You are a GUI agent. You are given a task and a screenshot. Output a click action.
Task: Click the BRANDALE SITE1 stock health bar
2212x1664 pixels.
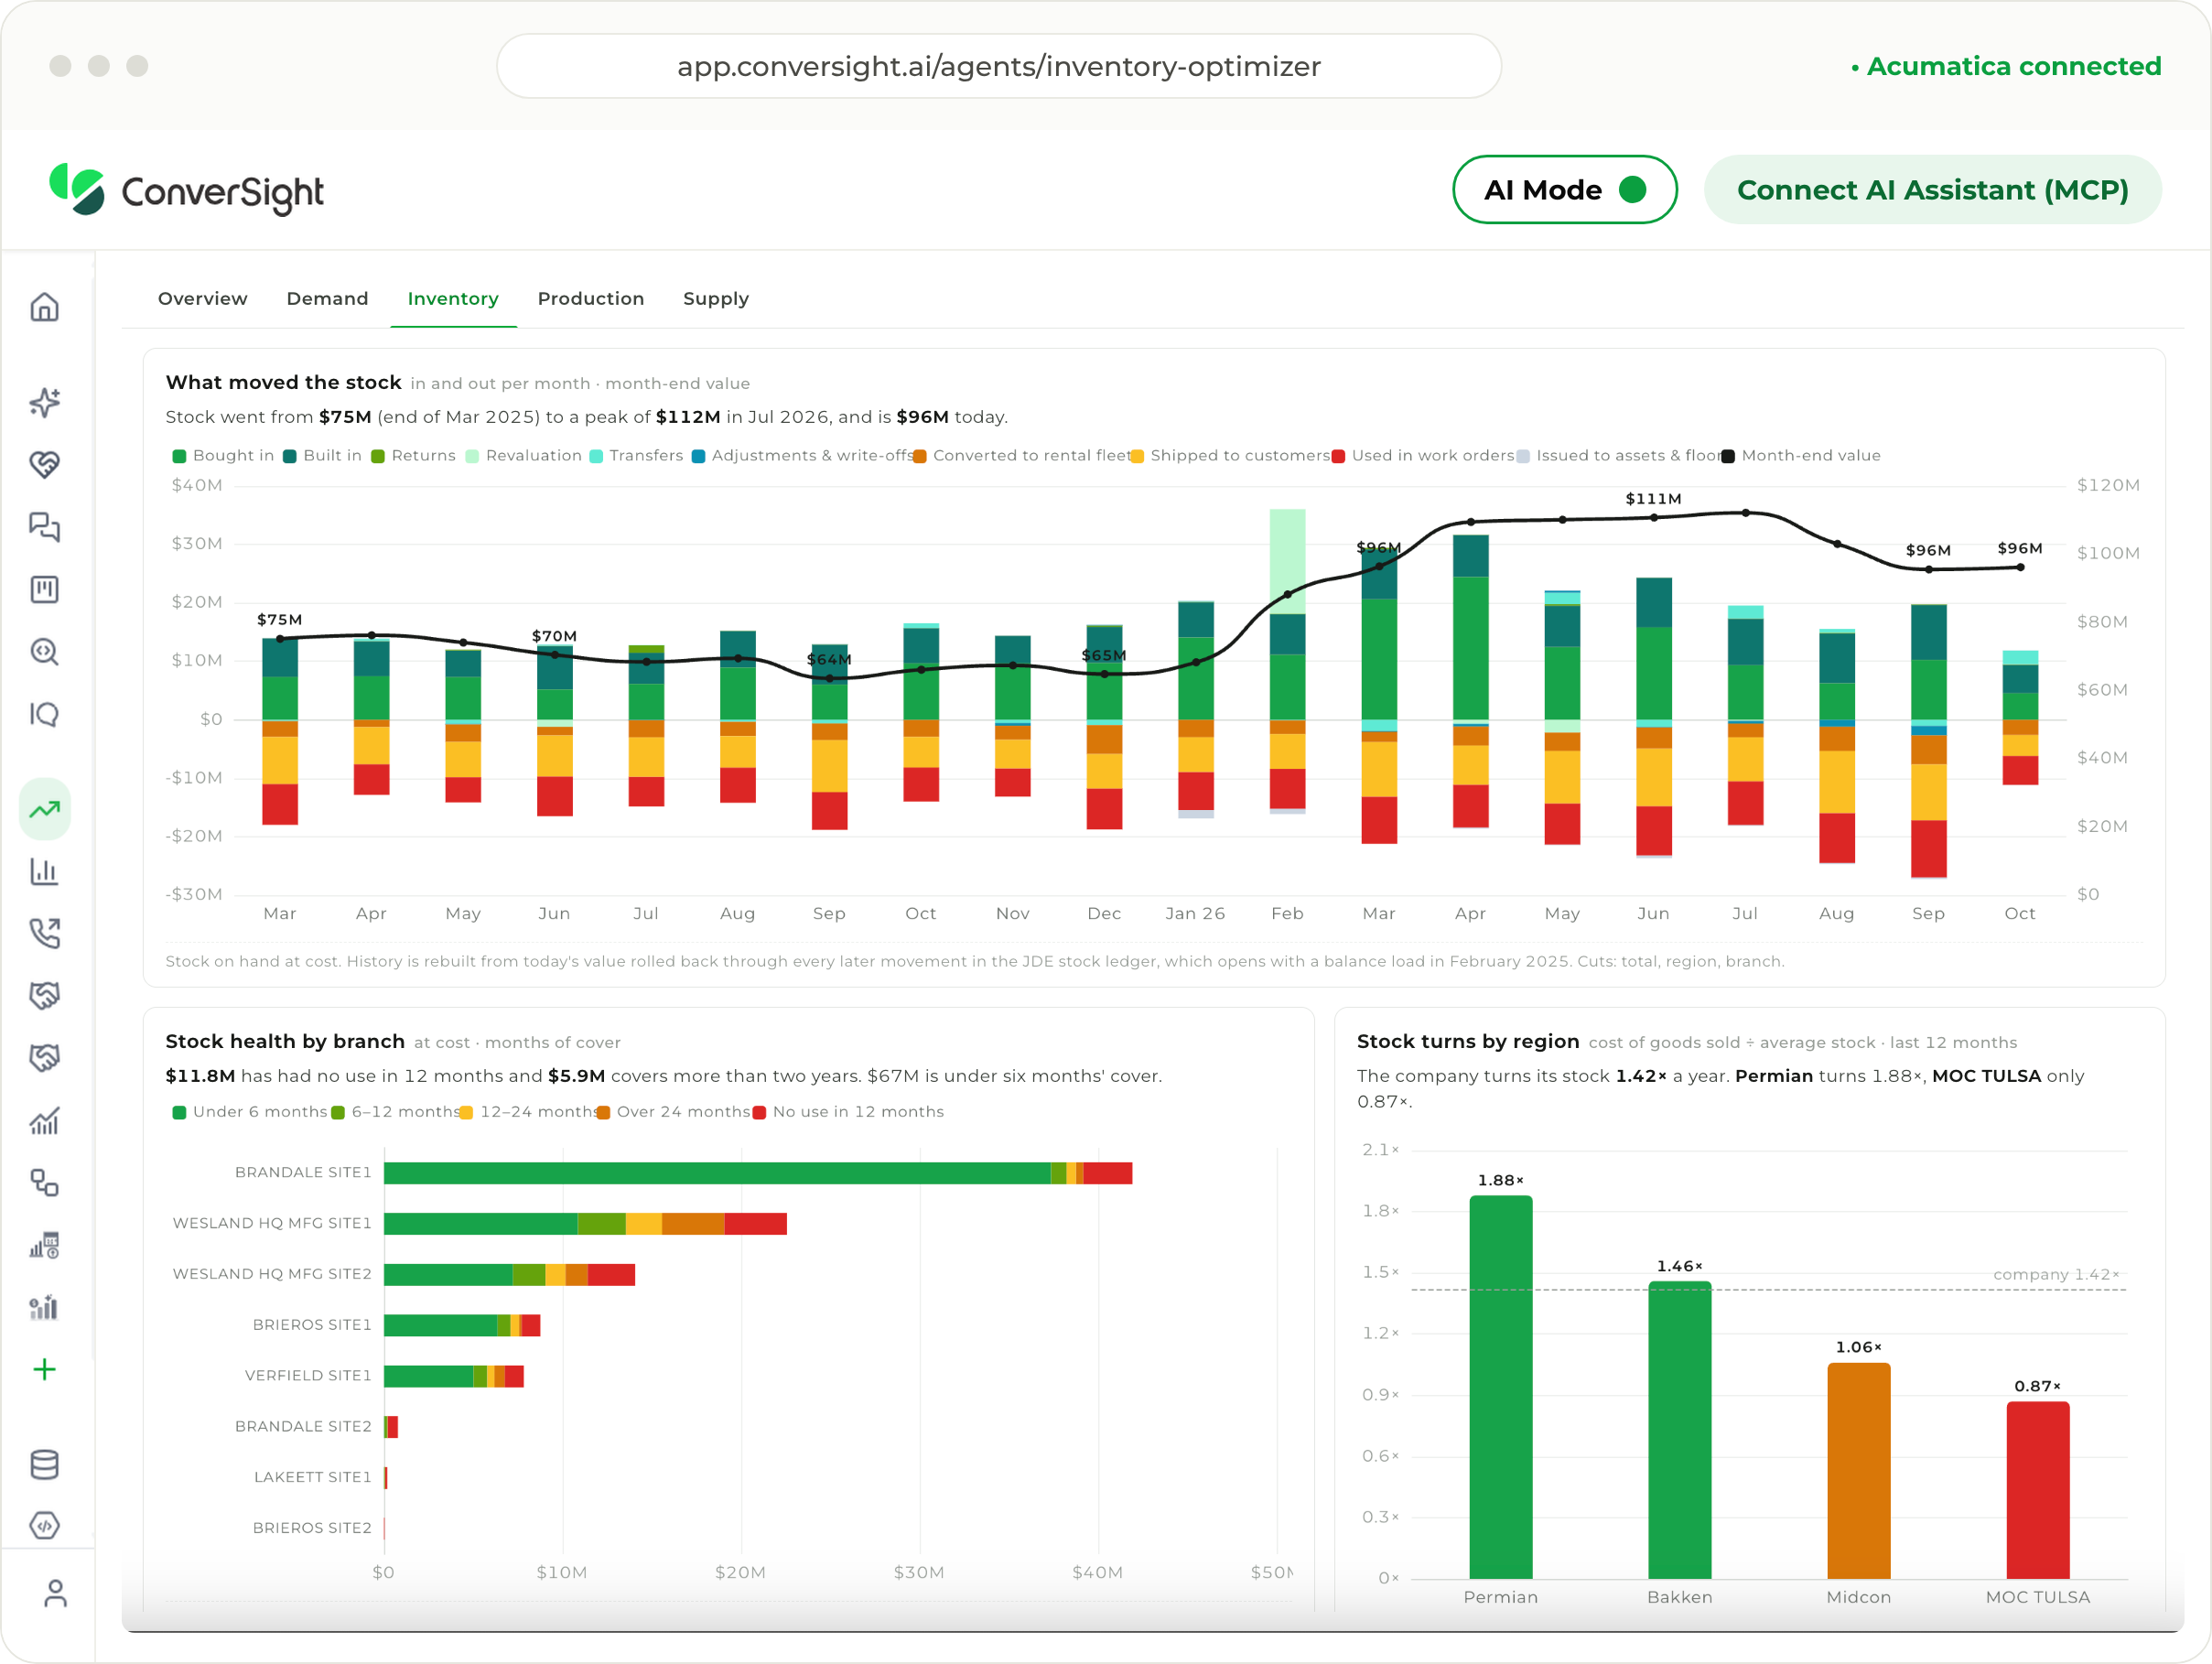pyautogui.click(x=758, y=1173)
